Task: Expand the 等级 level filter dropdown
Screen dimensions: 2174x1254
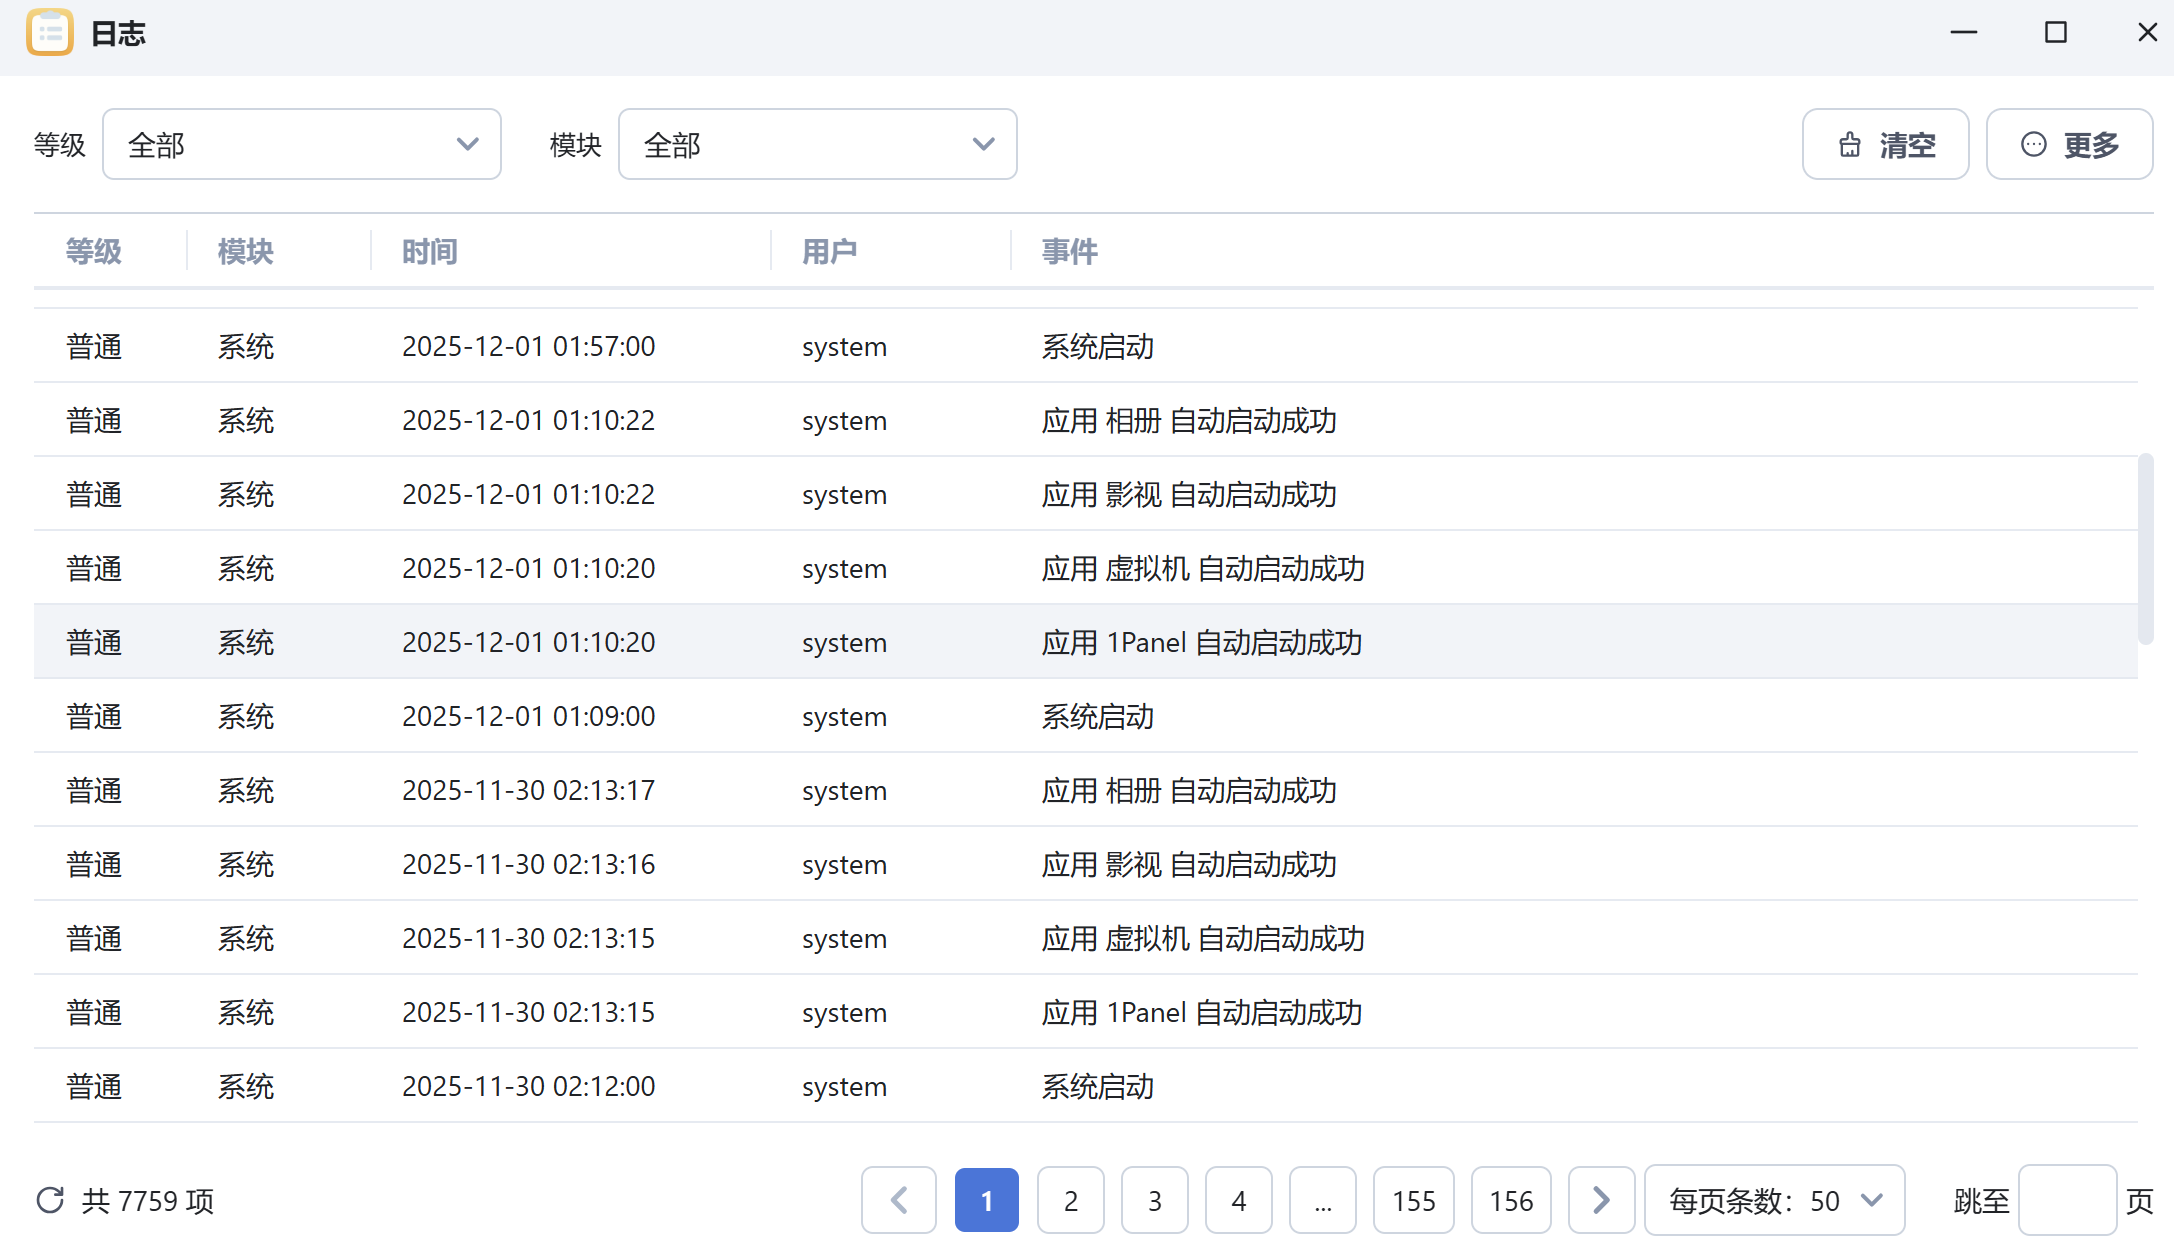Action: tap(302, 145)
